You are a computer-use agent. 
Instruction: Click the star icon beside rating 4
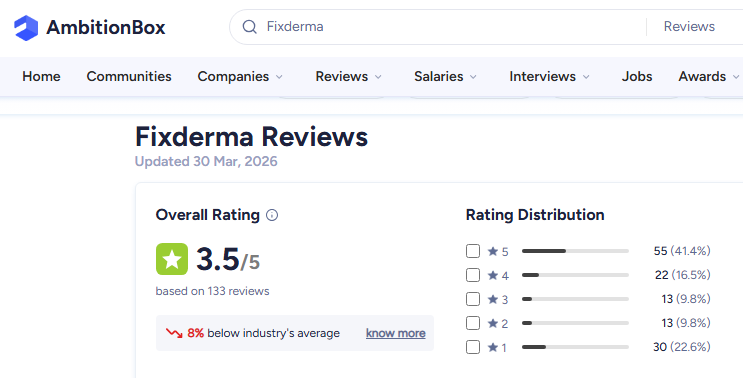click(x=493, y=275)
